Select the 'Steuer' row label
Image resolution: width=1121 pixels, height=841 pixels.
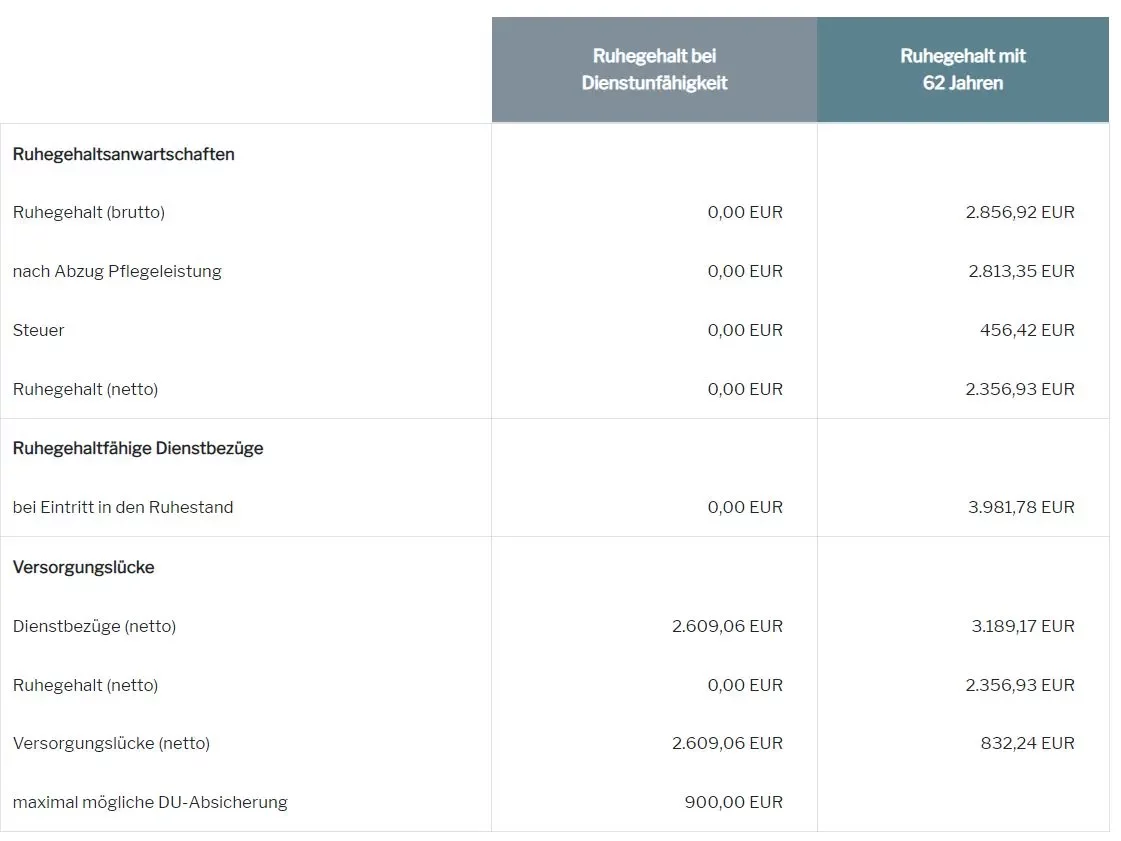(39, 330)
